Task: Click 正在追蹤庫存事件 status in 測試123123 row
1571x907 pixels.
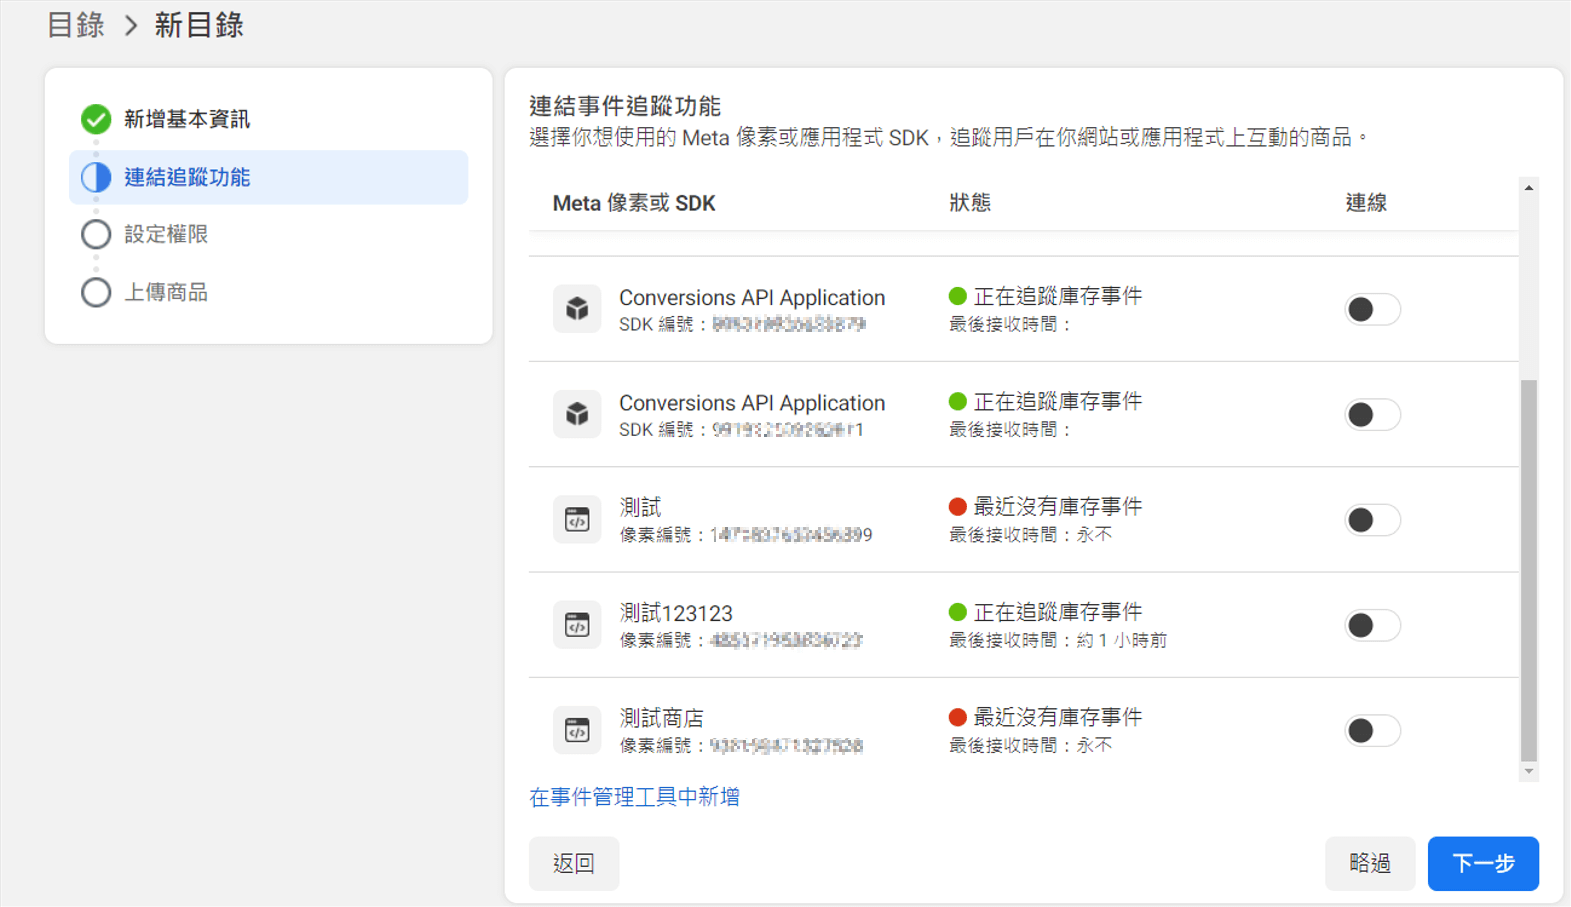Action: pos(1058,612)
